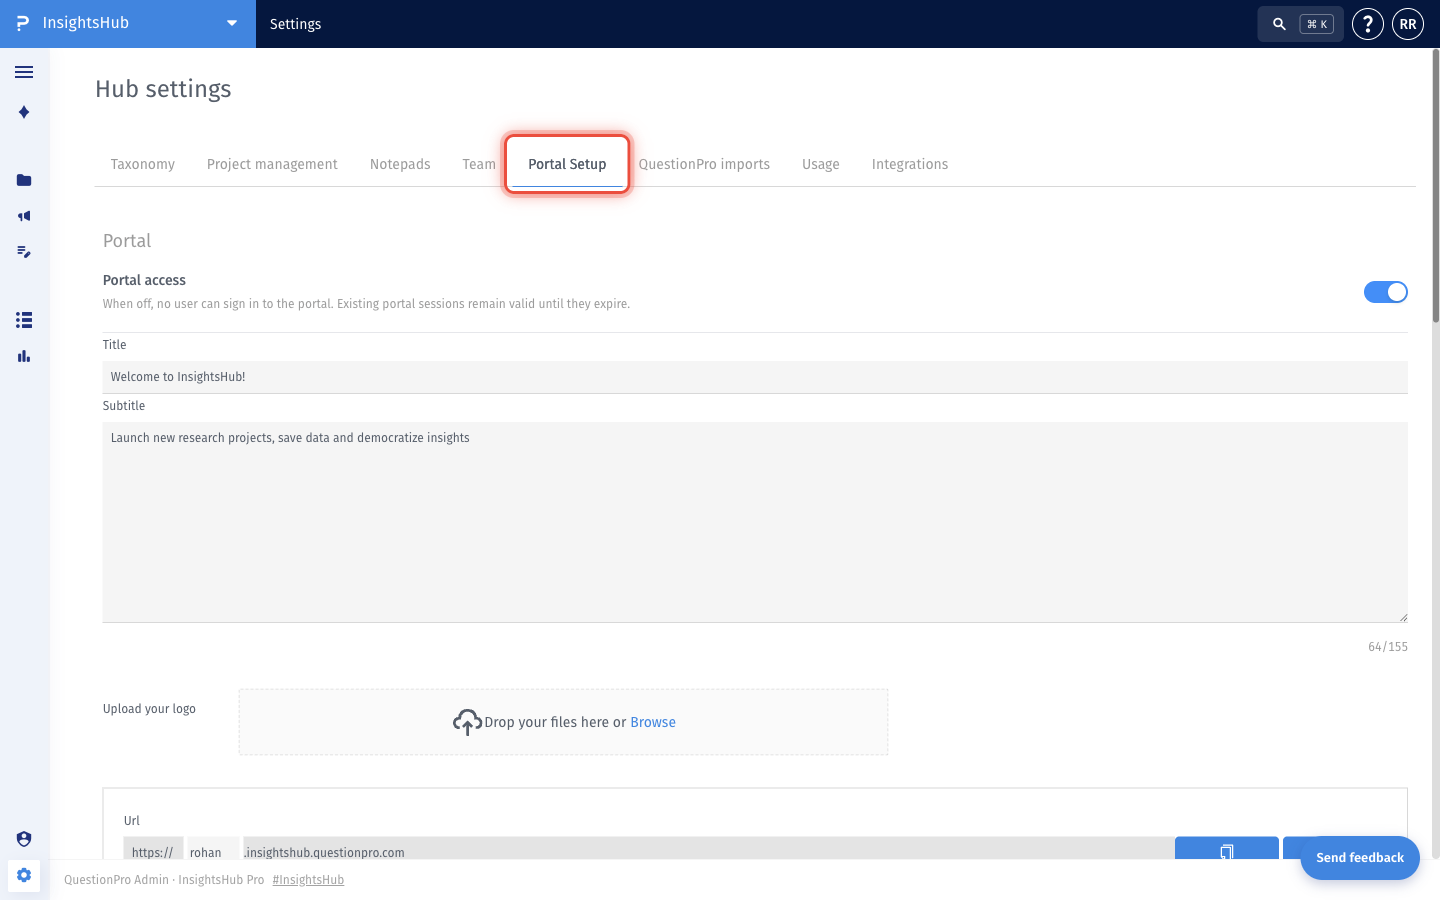Screen dimensions: 1440x900
Task: Click the bulleted list icon in sidebar
Action: coord(24,320)
